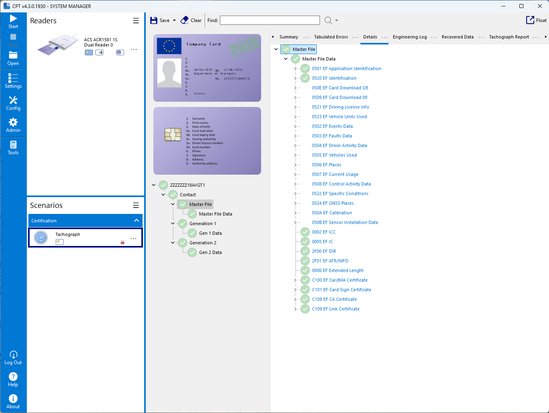Clear results with the Clear eraser button
The image size is (549, 413).
click(191, 20)
